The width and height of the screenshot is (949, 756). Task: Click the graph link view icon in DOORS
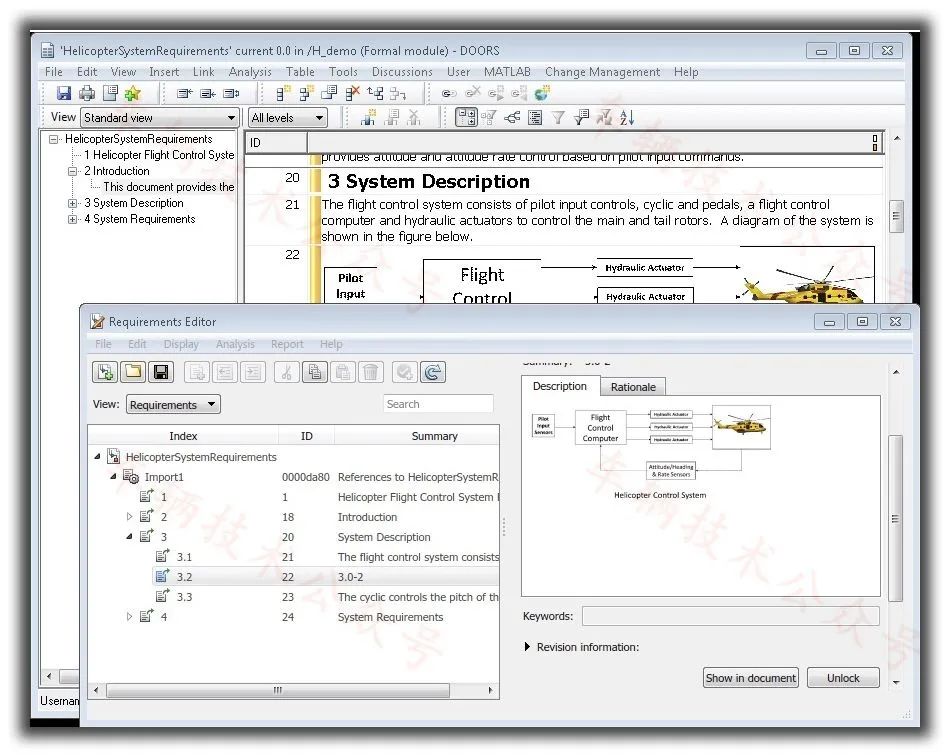(x=512, y=117)
